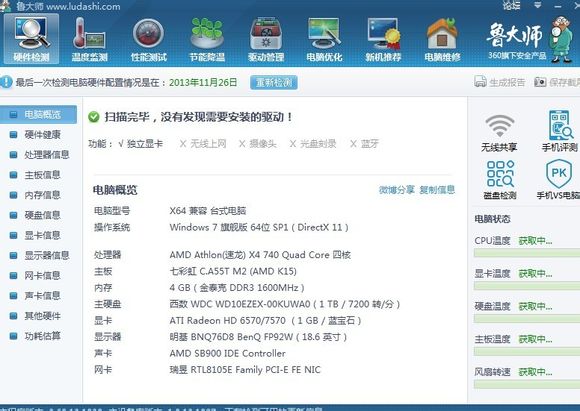580x411 pixels.
Task: Click the 微博分享 link
Action: click(x=397, y=190)
